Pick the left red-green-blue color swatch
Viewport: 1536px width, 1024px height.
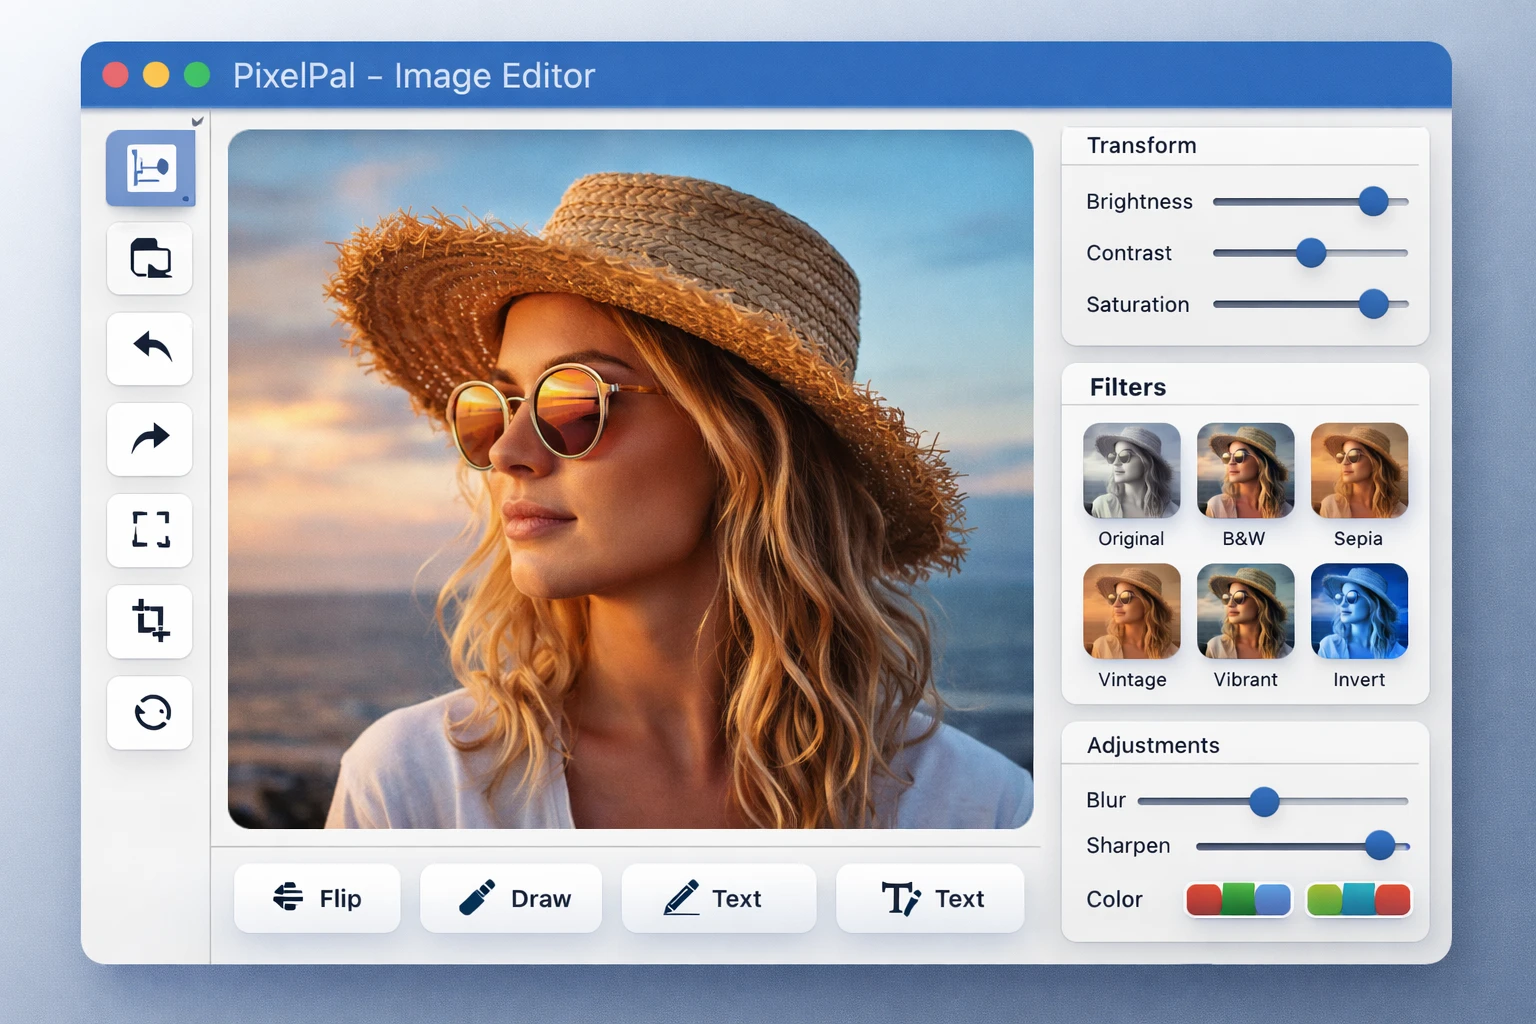[1238, 899]
